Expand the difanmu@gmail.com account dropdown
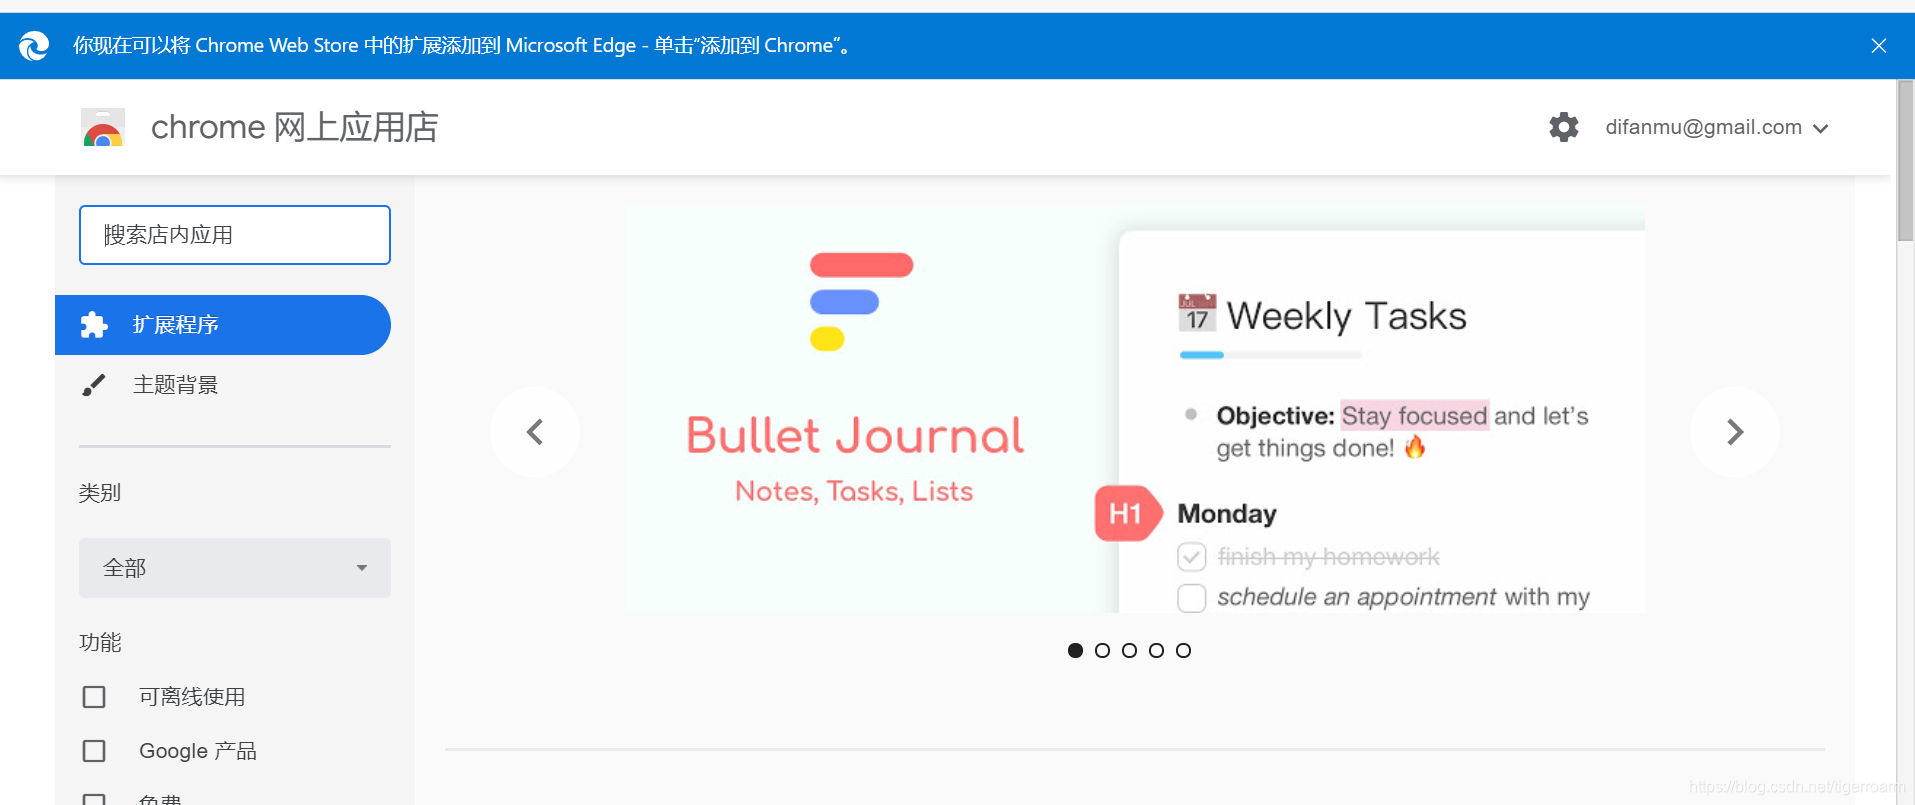The height and width of the screenshot is (805, 1915). pos(1717,128)
